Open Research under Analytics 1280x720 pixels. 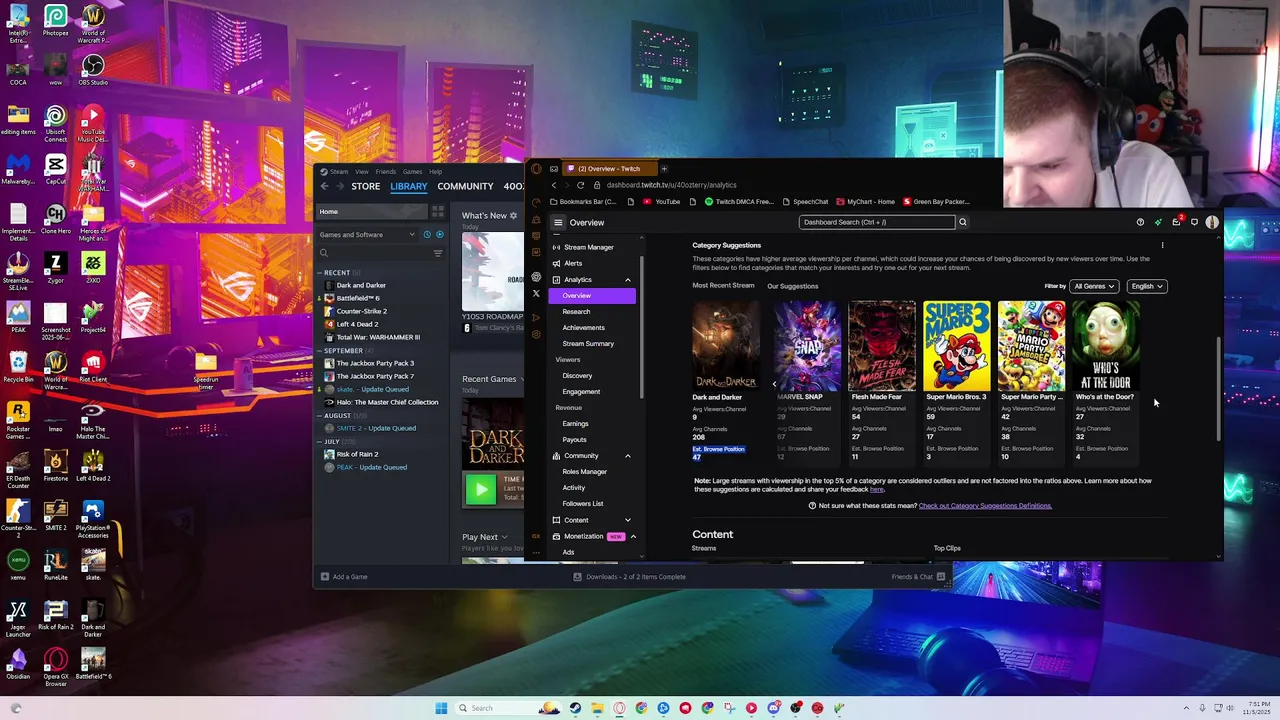pyautogui.click(x=576, y=312)
